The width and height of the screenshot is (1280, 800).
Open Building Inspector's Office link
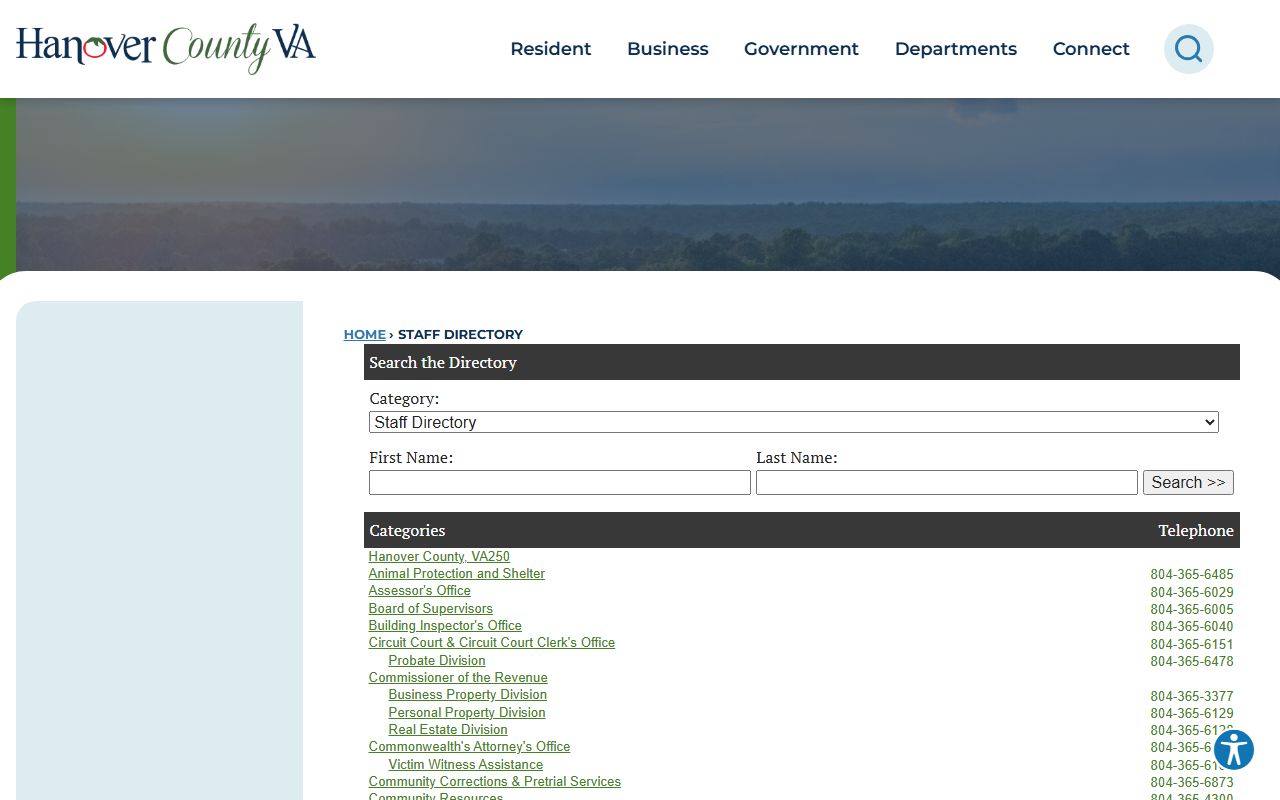click(x=445, y=625)
